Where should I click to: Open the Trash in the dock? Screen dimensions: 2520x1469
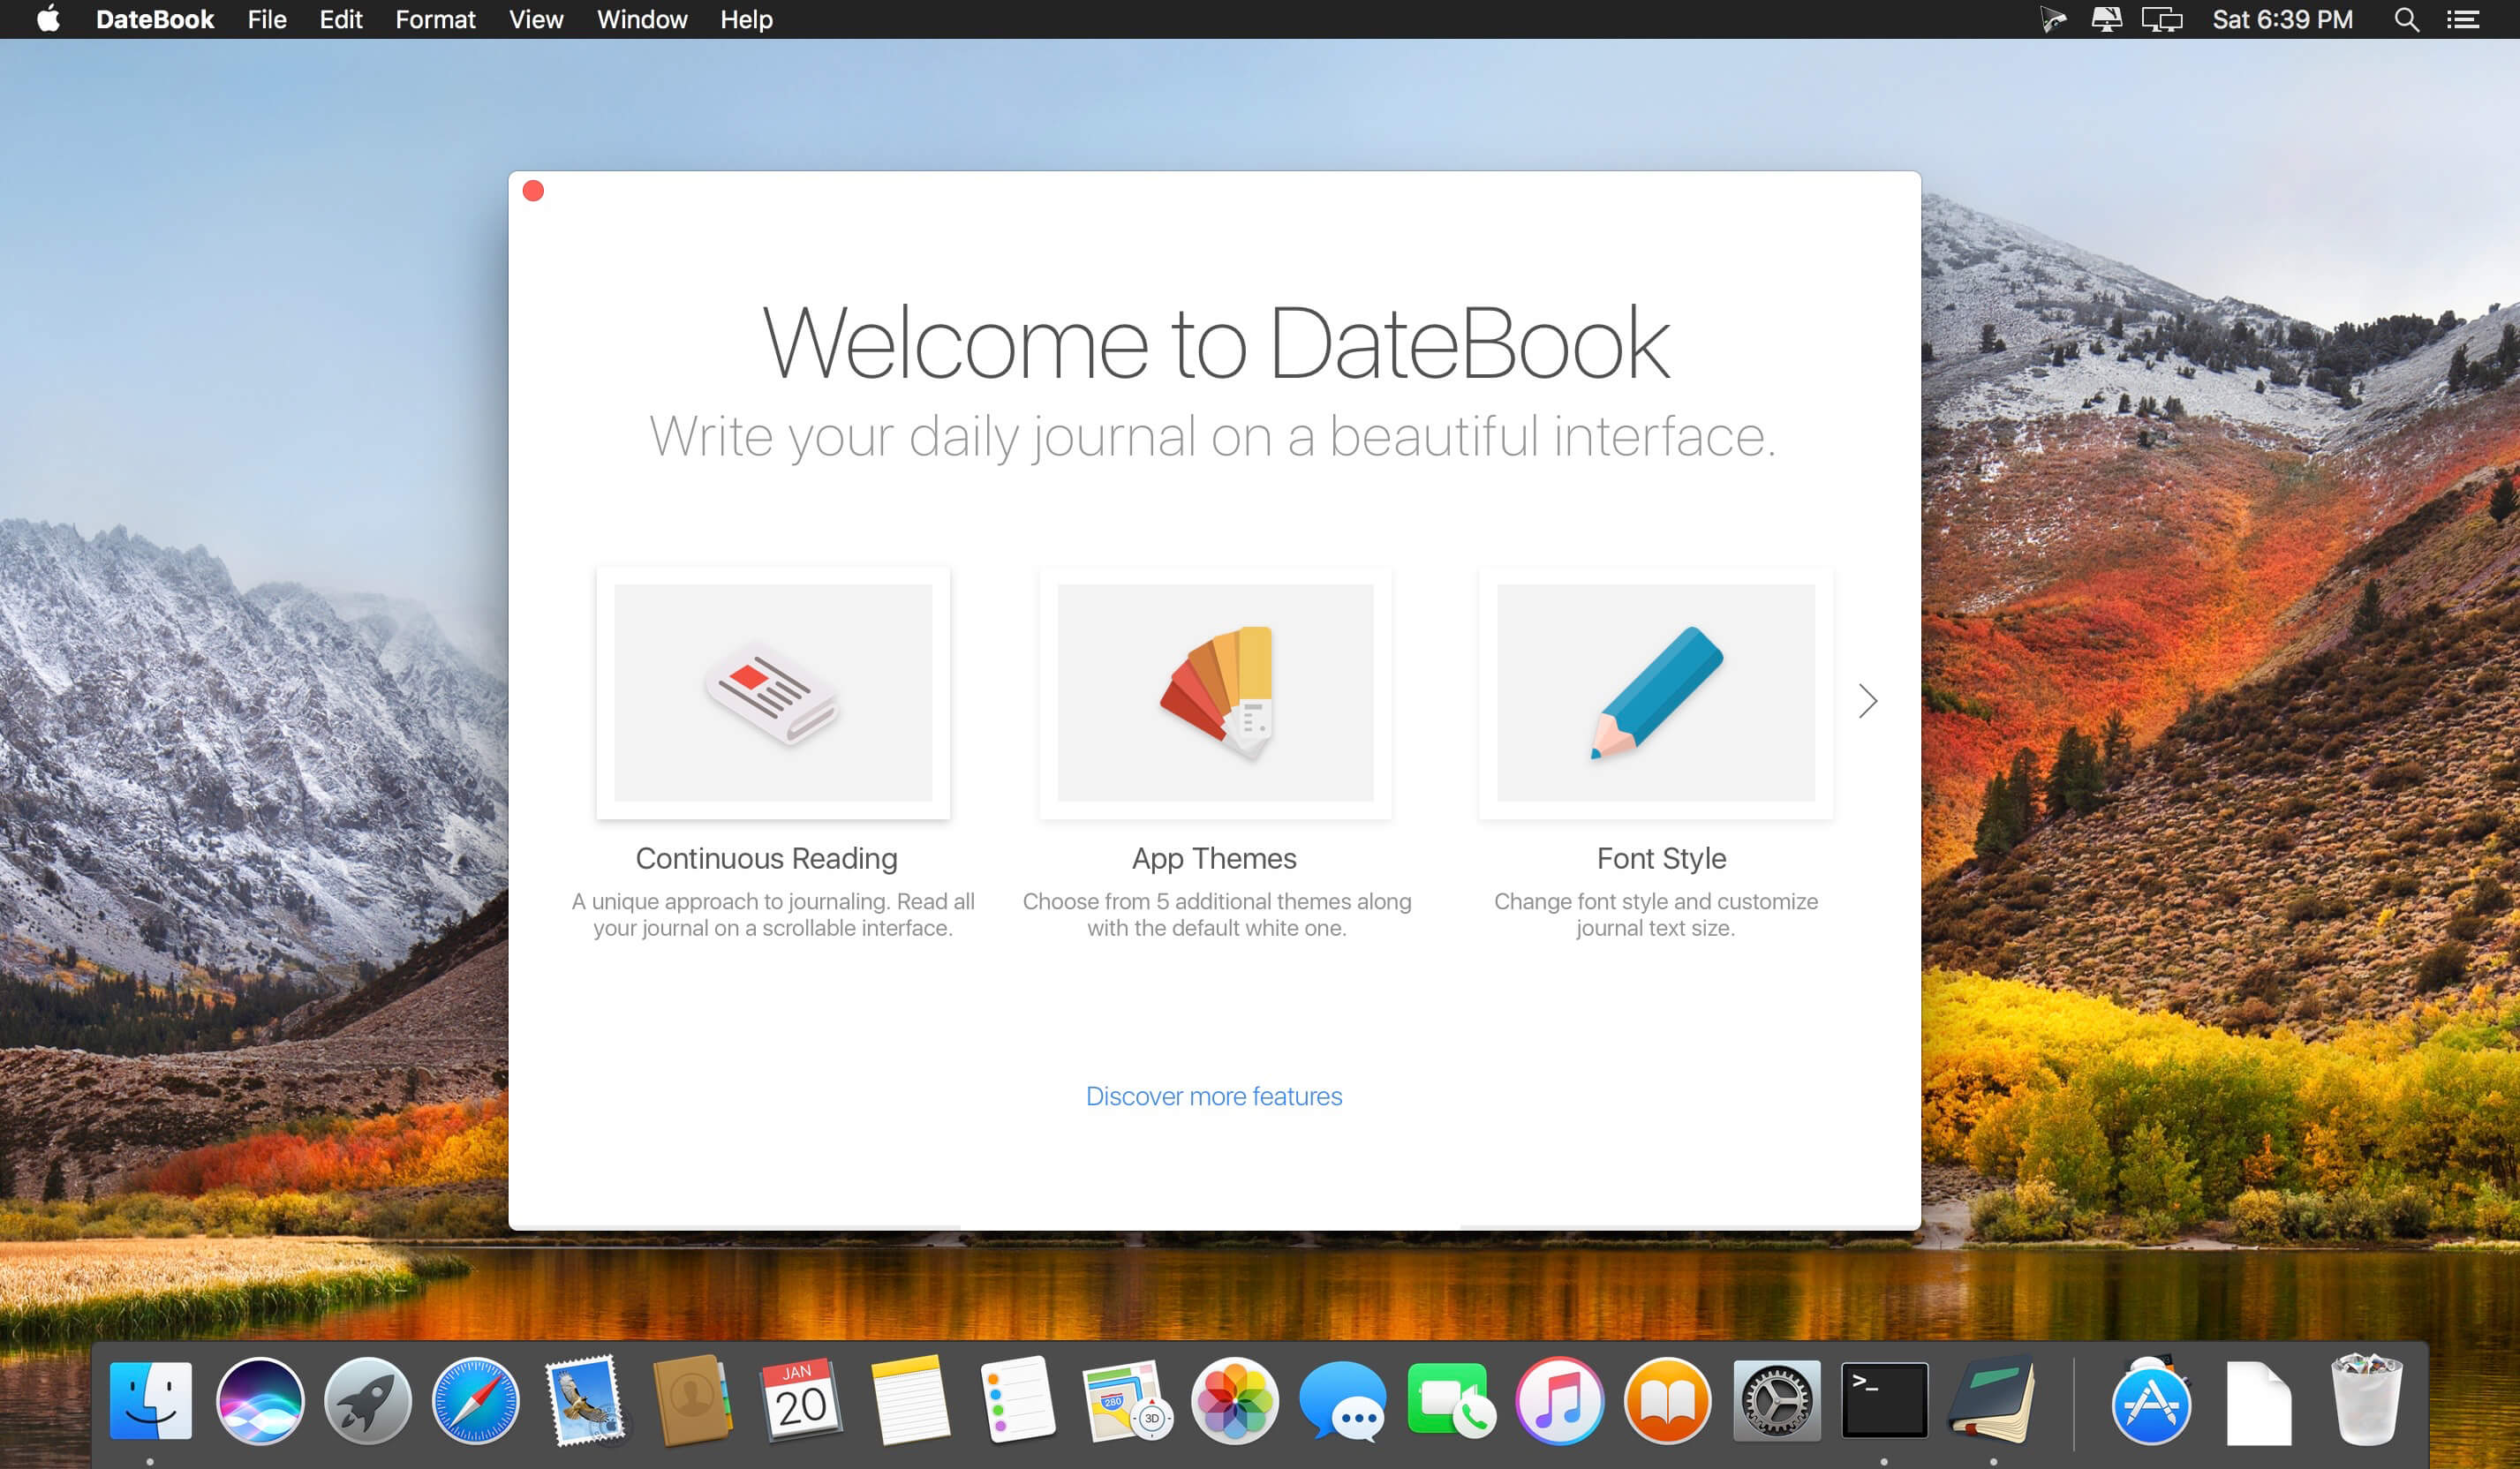pos(2366,1400)
